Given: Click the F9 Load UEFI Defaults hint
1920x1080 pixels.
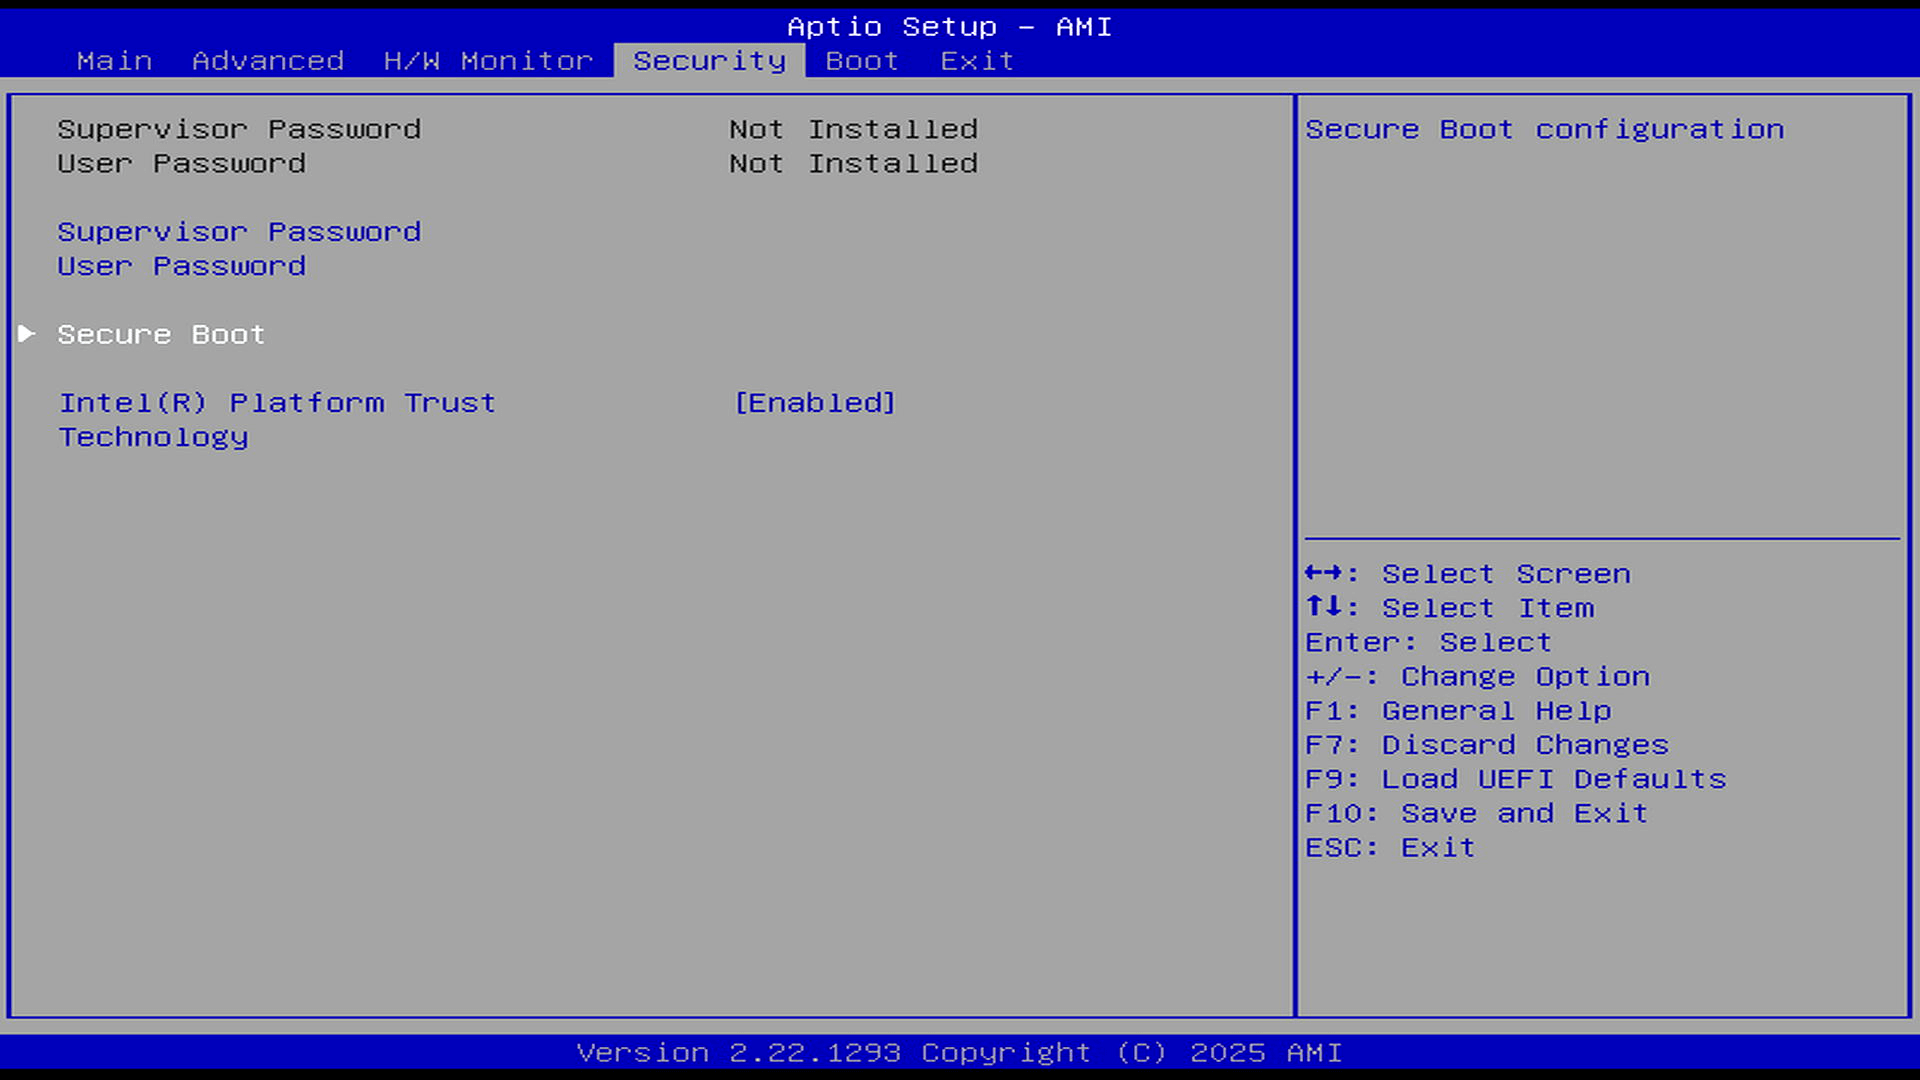Looking at the screenshot, I should coord(1515,779).
